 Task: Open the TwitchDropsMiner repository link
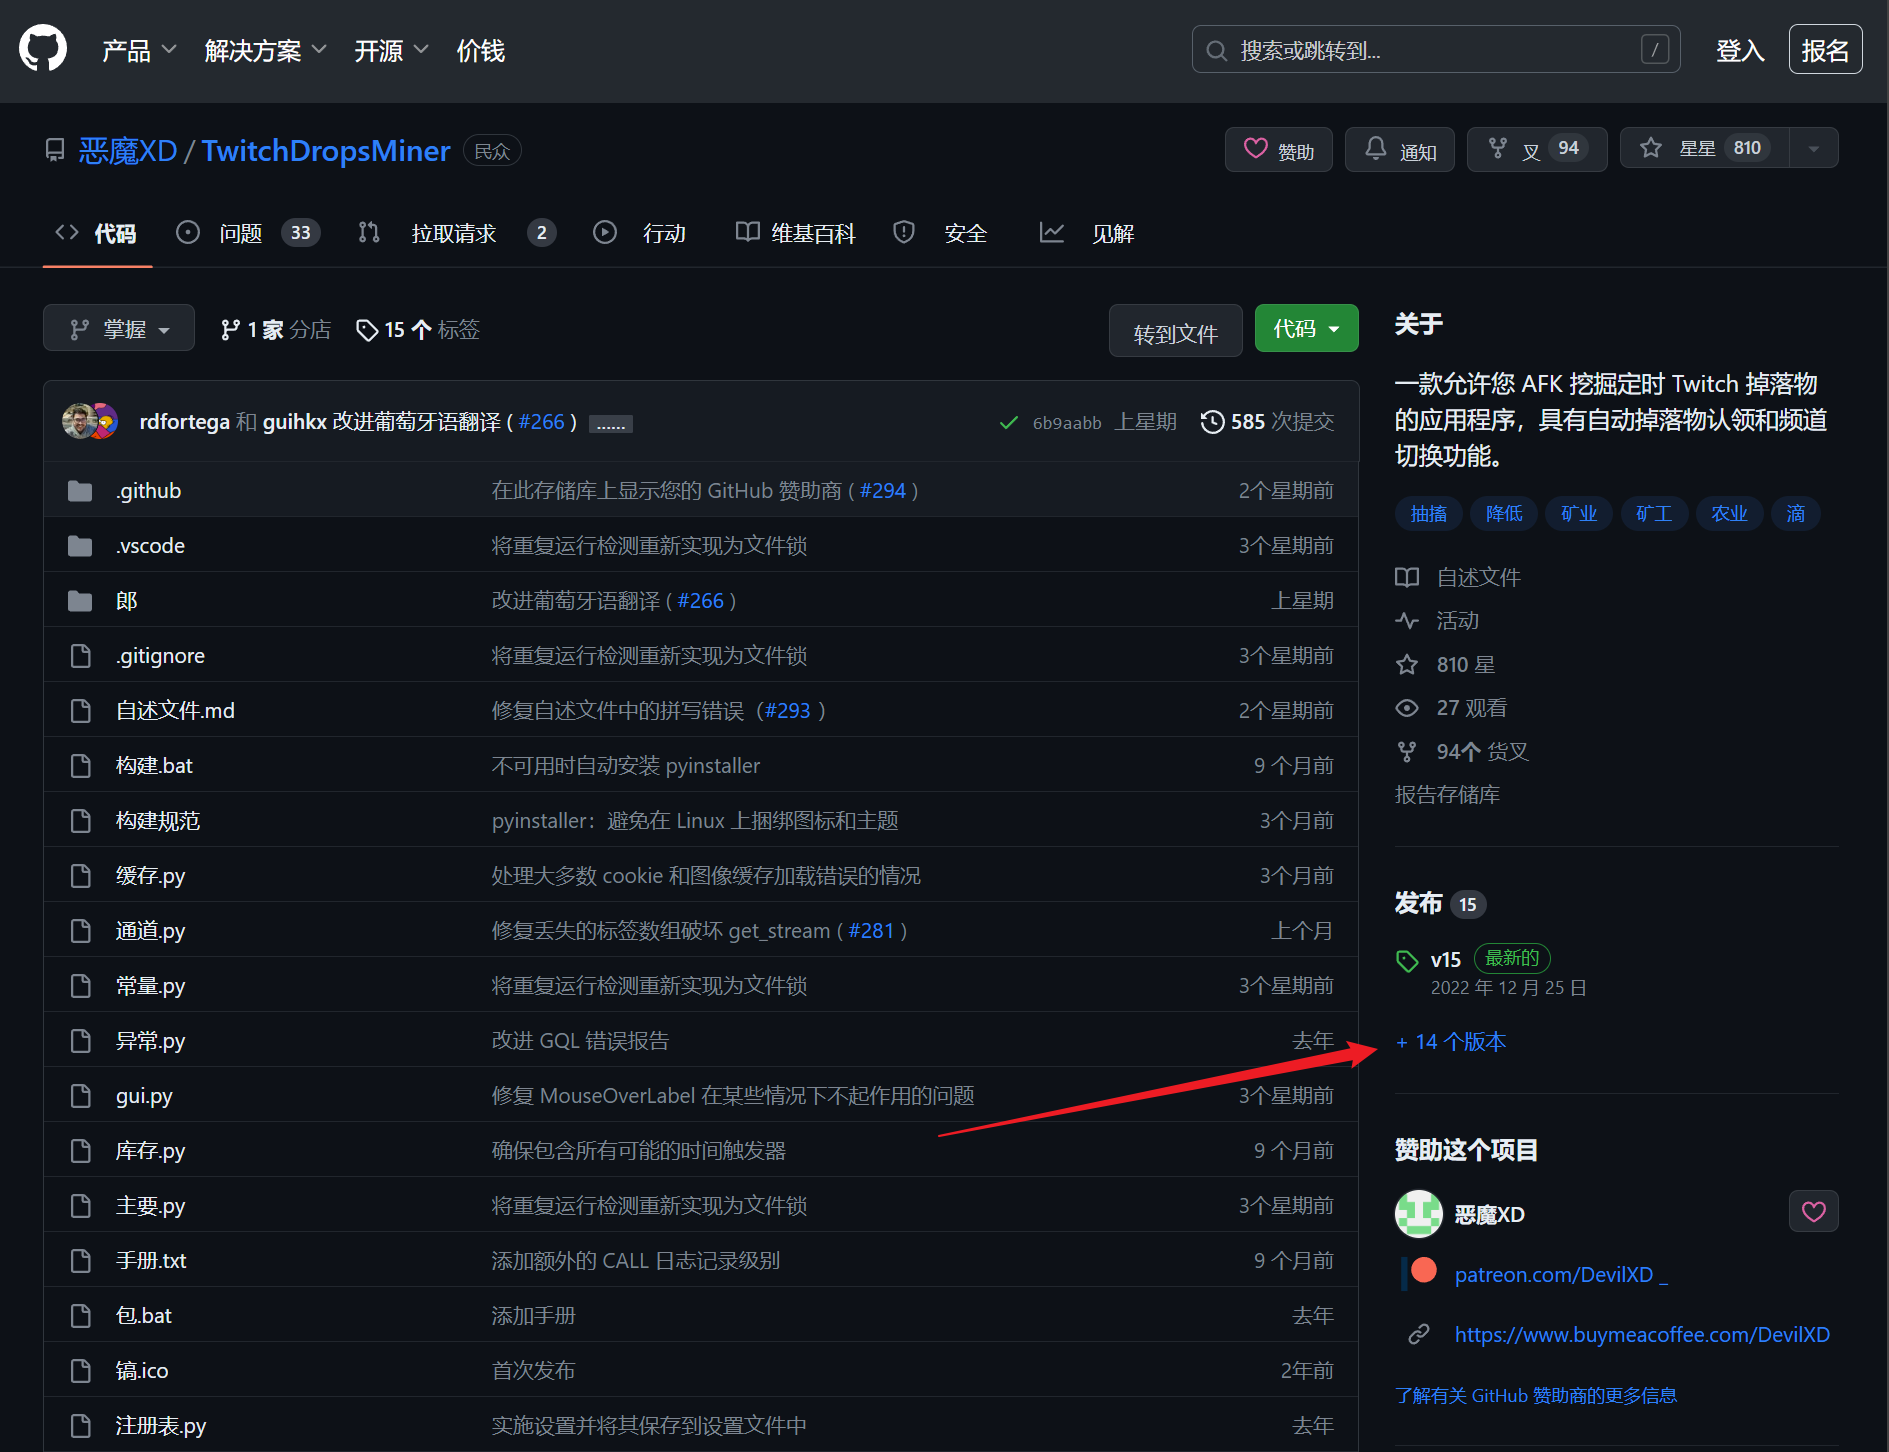click(326, 150)
